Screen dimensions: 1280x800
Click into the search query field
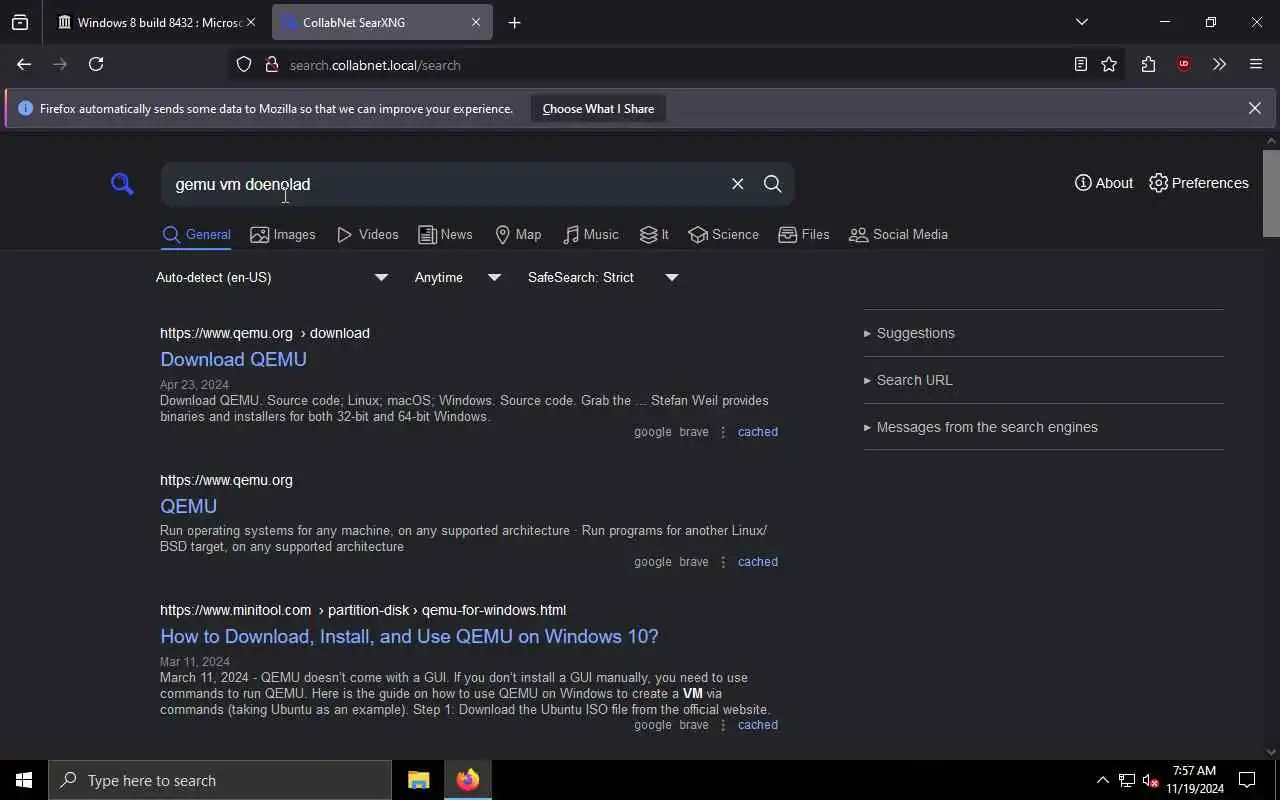[445, 184]
